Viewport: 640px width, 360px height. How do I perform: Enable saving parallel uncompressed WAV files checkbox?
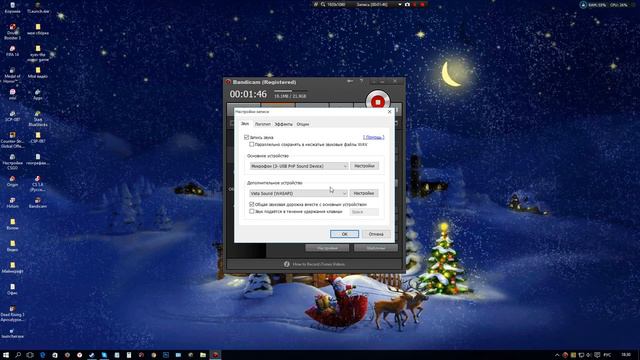click(252, 144)
